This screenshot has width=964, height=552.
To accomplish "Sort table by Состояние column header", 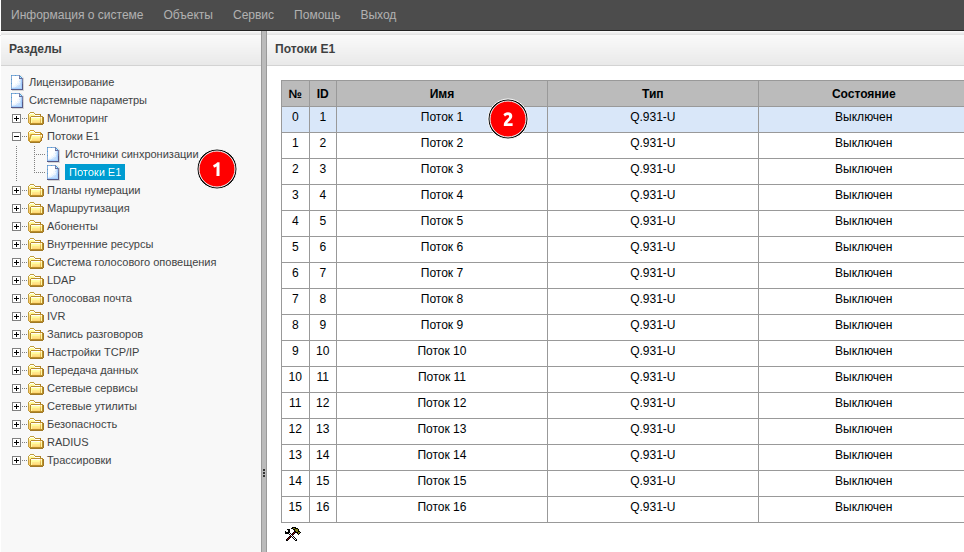I will coord(862,93).
